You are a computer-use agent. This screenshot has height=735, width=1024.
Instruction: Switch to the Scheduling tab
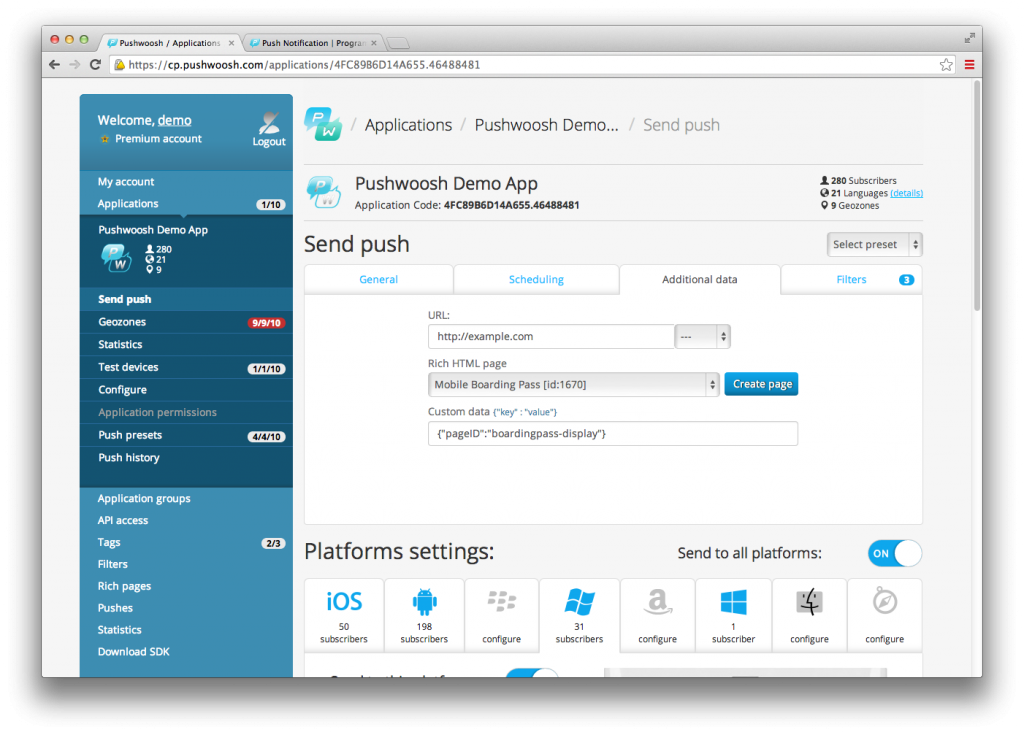tap(536, 280)
